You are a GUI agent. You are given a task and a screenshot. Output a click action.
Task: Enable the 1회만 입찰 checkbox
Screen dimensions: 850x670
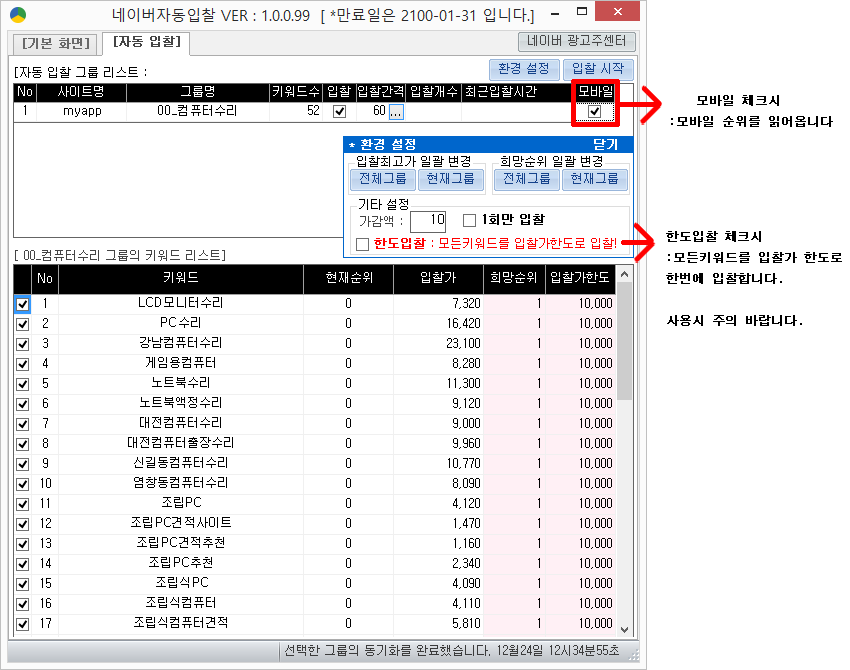pyautogui.click(x=469, y=220)
